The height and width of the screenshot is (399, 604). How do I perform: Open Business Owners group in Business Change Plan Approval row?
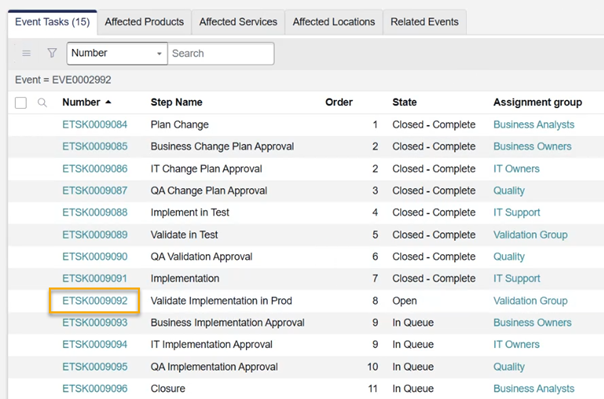pos(532,146)
